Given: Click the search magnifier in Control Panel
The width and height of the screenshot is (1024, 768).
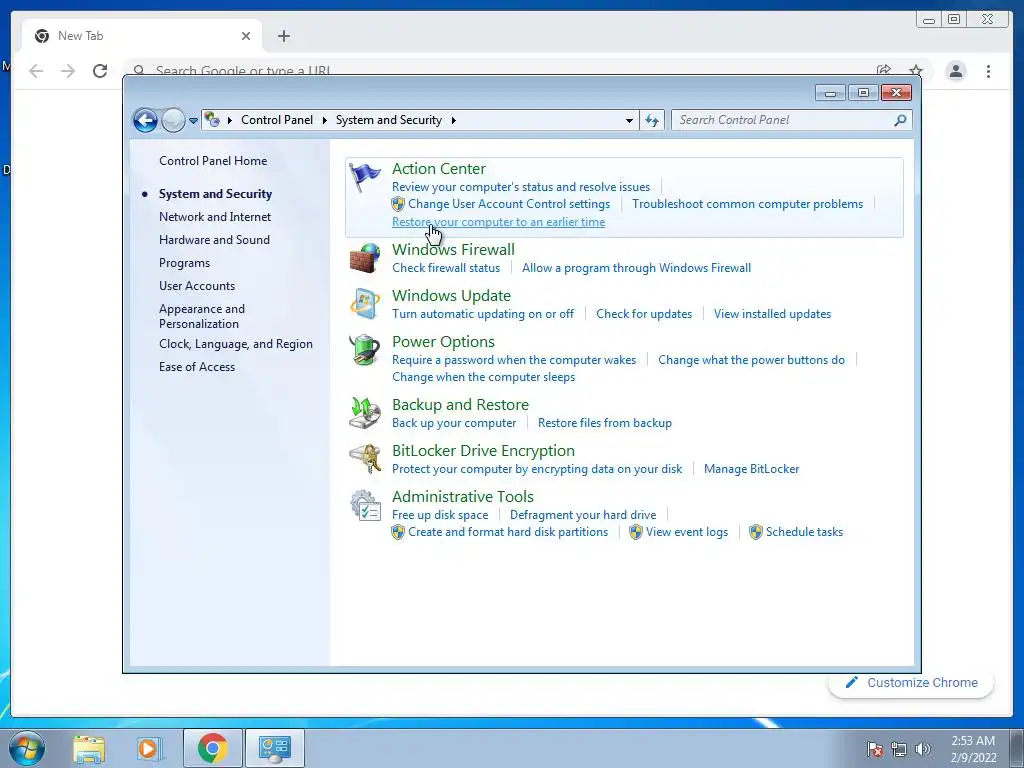Looking at the screenshot, I should (900, 120).
